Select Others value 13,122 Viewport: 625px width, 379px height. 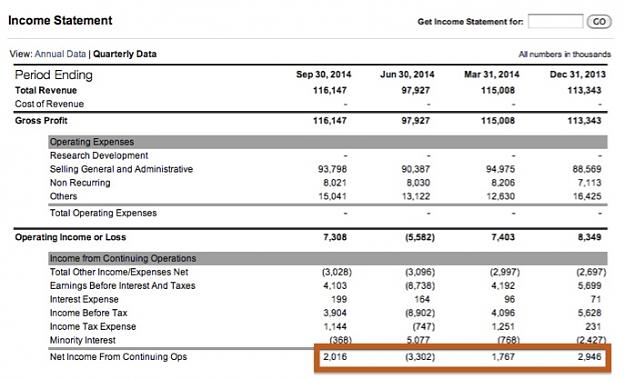click(416, 196)
